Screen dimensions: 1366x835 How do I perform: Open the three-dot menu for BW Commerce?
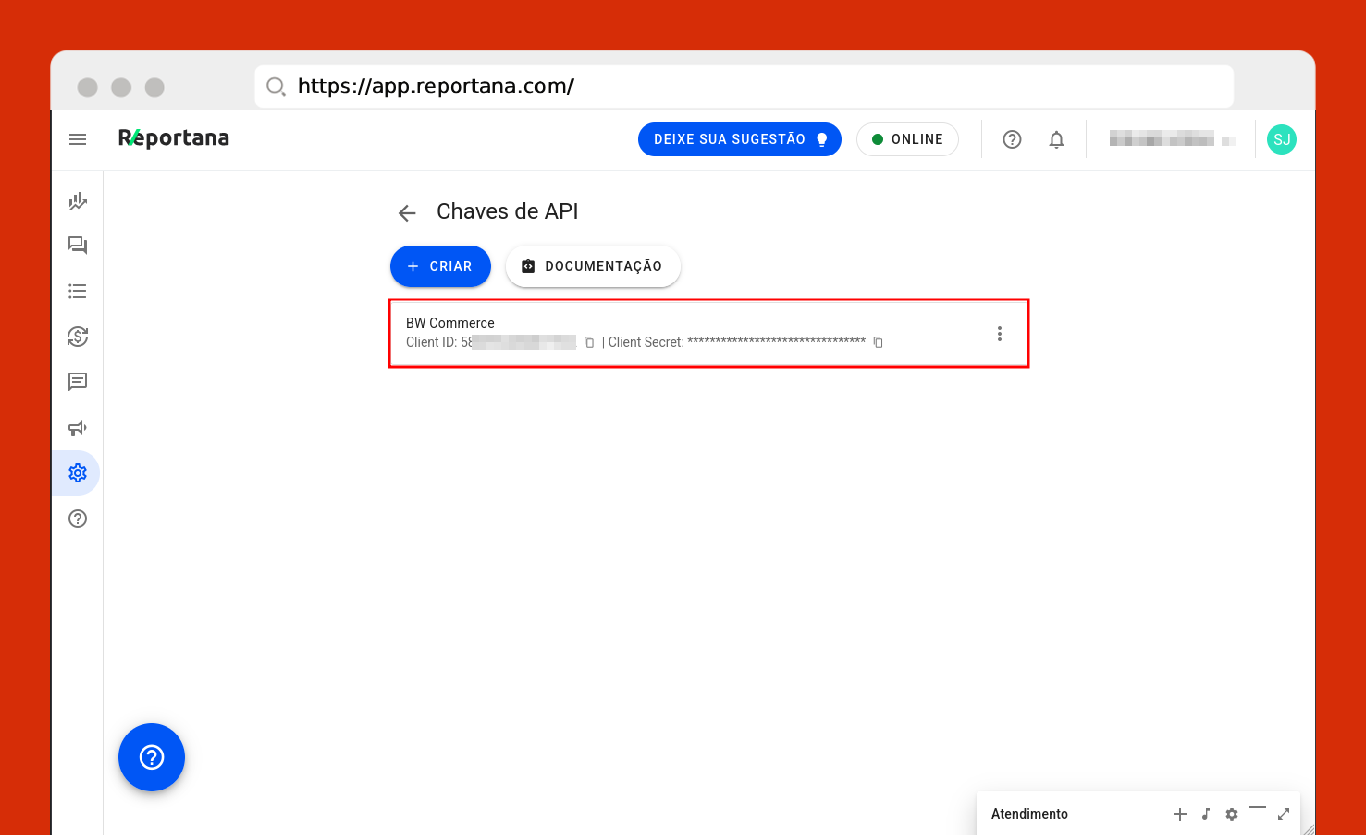coord(999,334)
